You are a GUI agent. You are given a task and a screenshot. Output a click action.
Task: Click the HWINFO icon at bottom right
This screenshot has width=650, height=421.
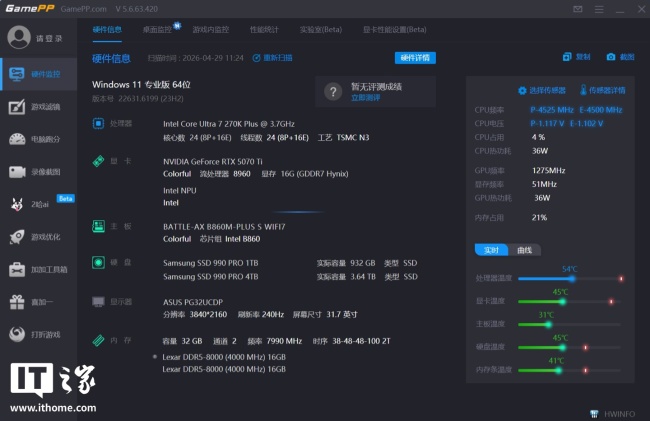coord(594,414)
